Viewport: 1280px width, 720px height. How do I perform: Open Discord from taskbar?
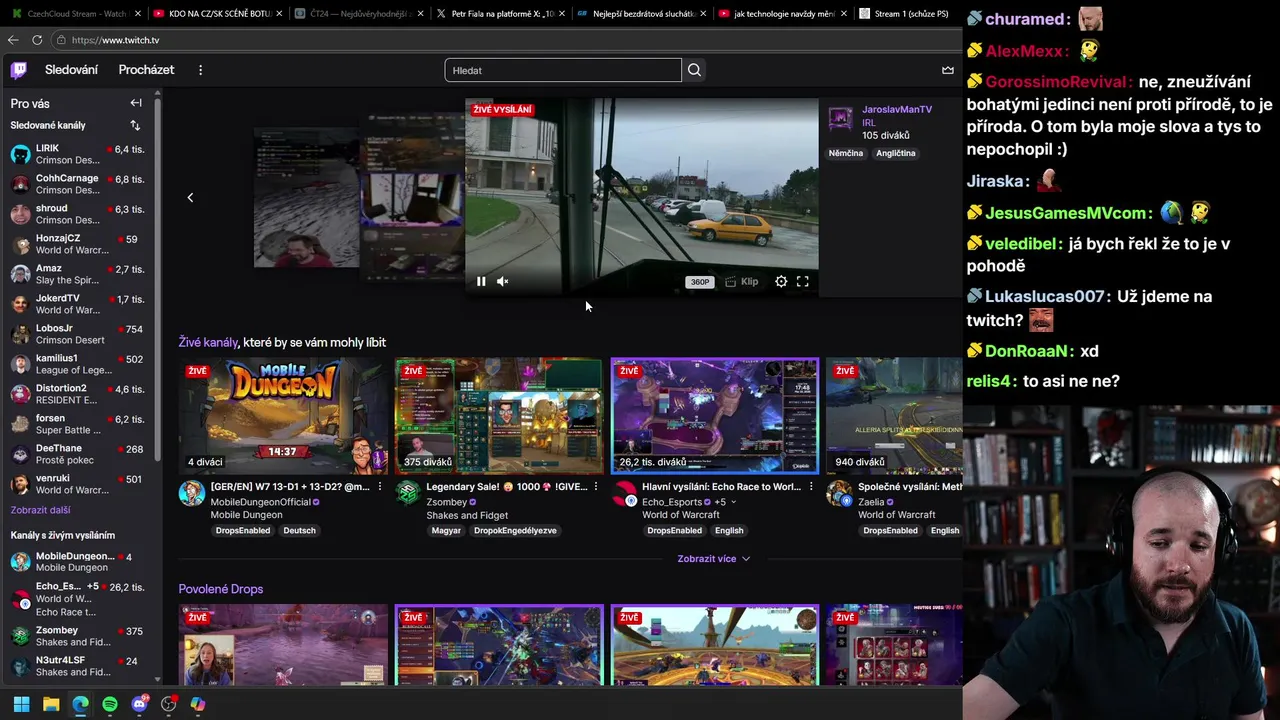point(139,704)
